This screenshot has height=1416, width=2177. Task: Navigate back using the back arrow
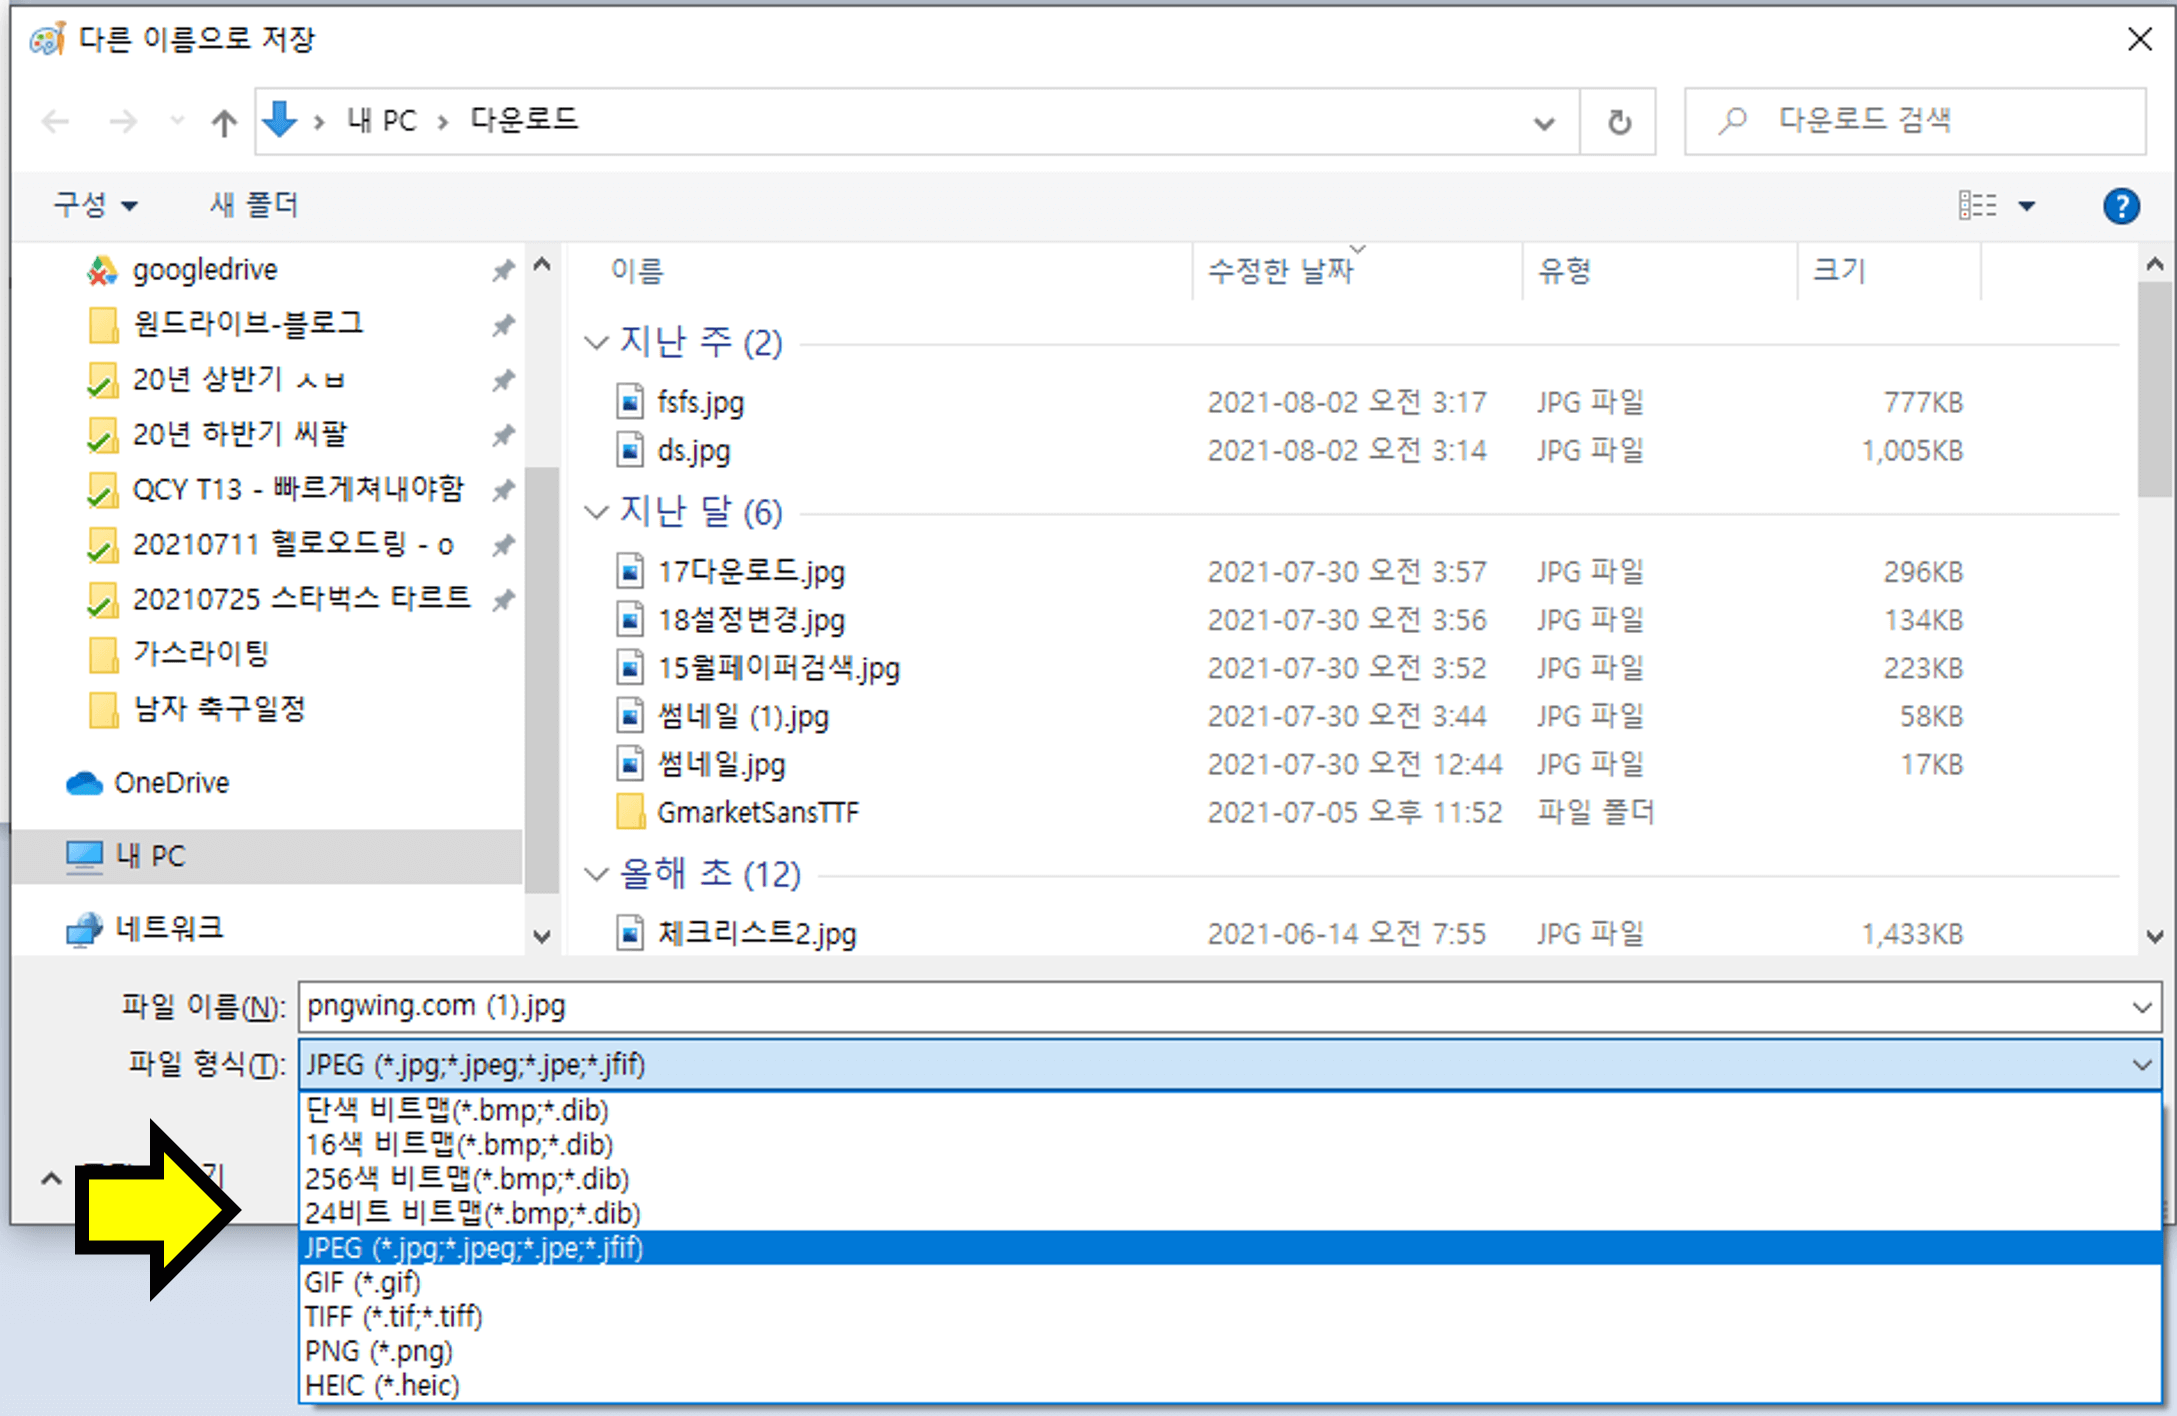click(x=56, y=120)
